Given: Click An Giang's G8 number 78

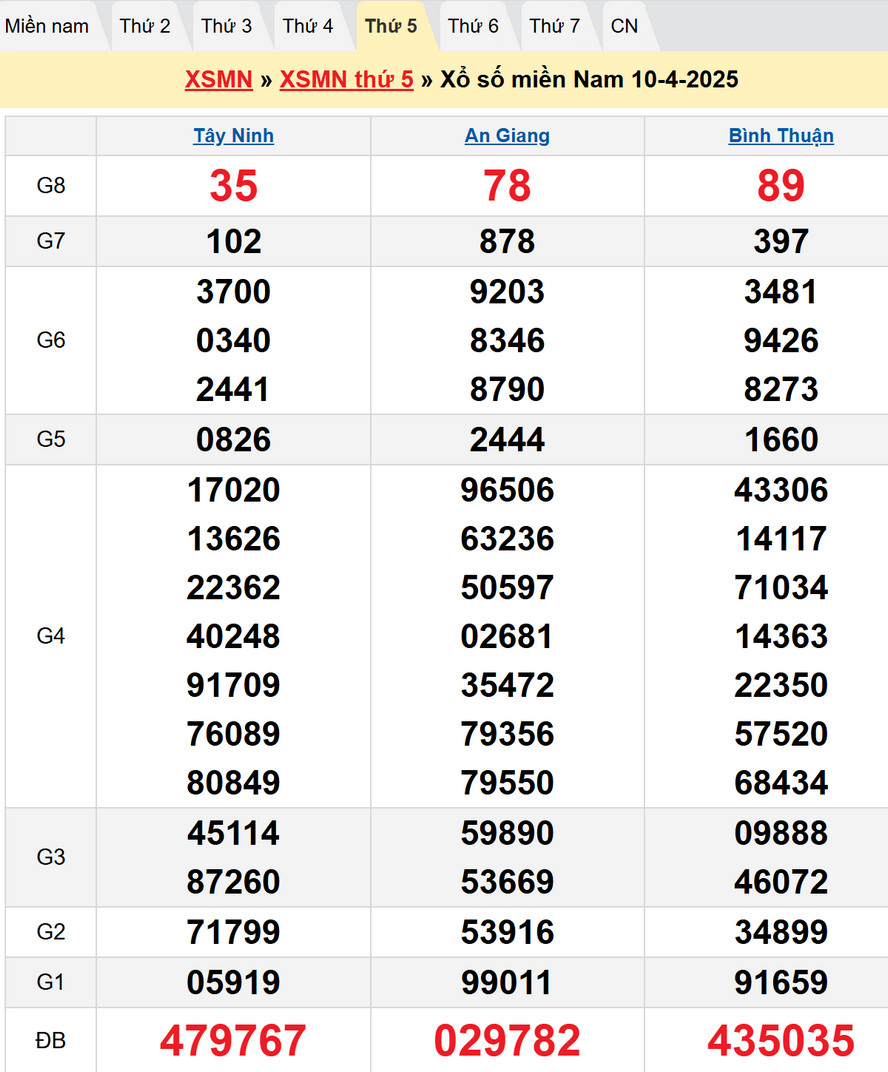Looking at the screenshot, I should point(507,186).
